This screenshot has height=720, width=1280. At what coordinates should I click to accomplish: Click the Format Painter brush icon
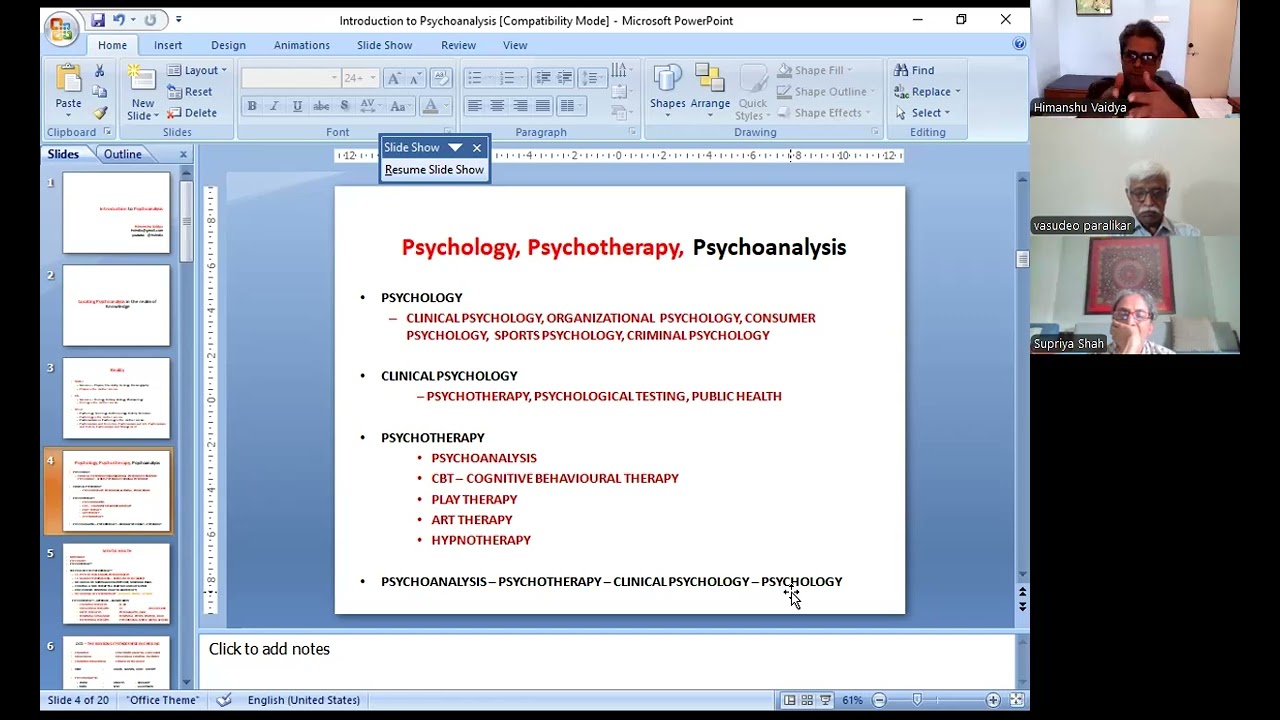pyautogui.click(x=99, y=112)
